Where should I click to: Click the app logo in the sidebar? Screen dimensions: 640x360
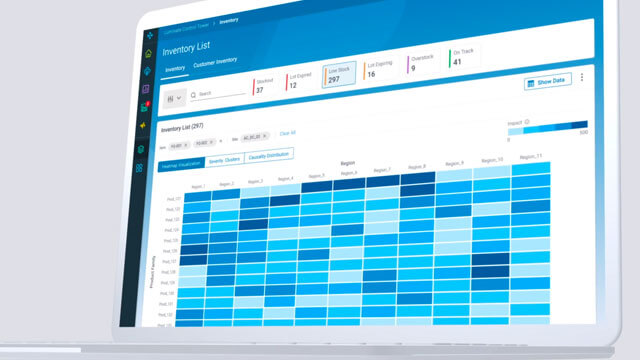[x=150, y=36]
